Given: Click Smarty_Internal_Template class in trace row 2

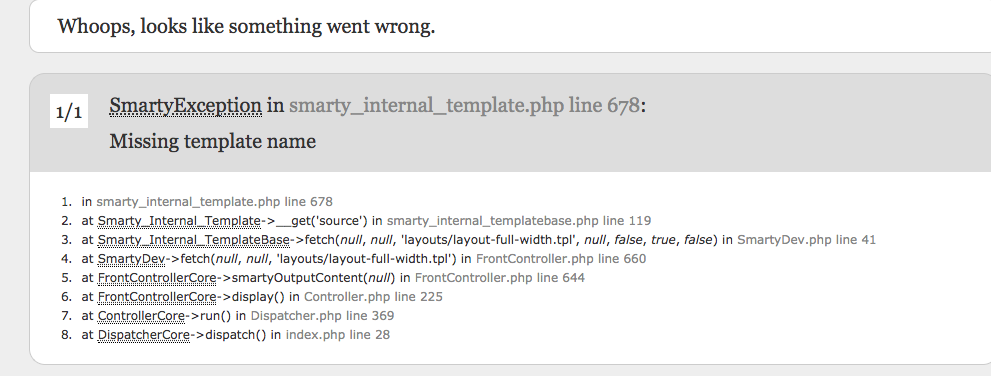Looking at the screenshot, I should tap(179, 221).
